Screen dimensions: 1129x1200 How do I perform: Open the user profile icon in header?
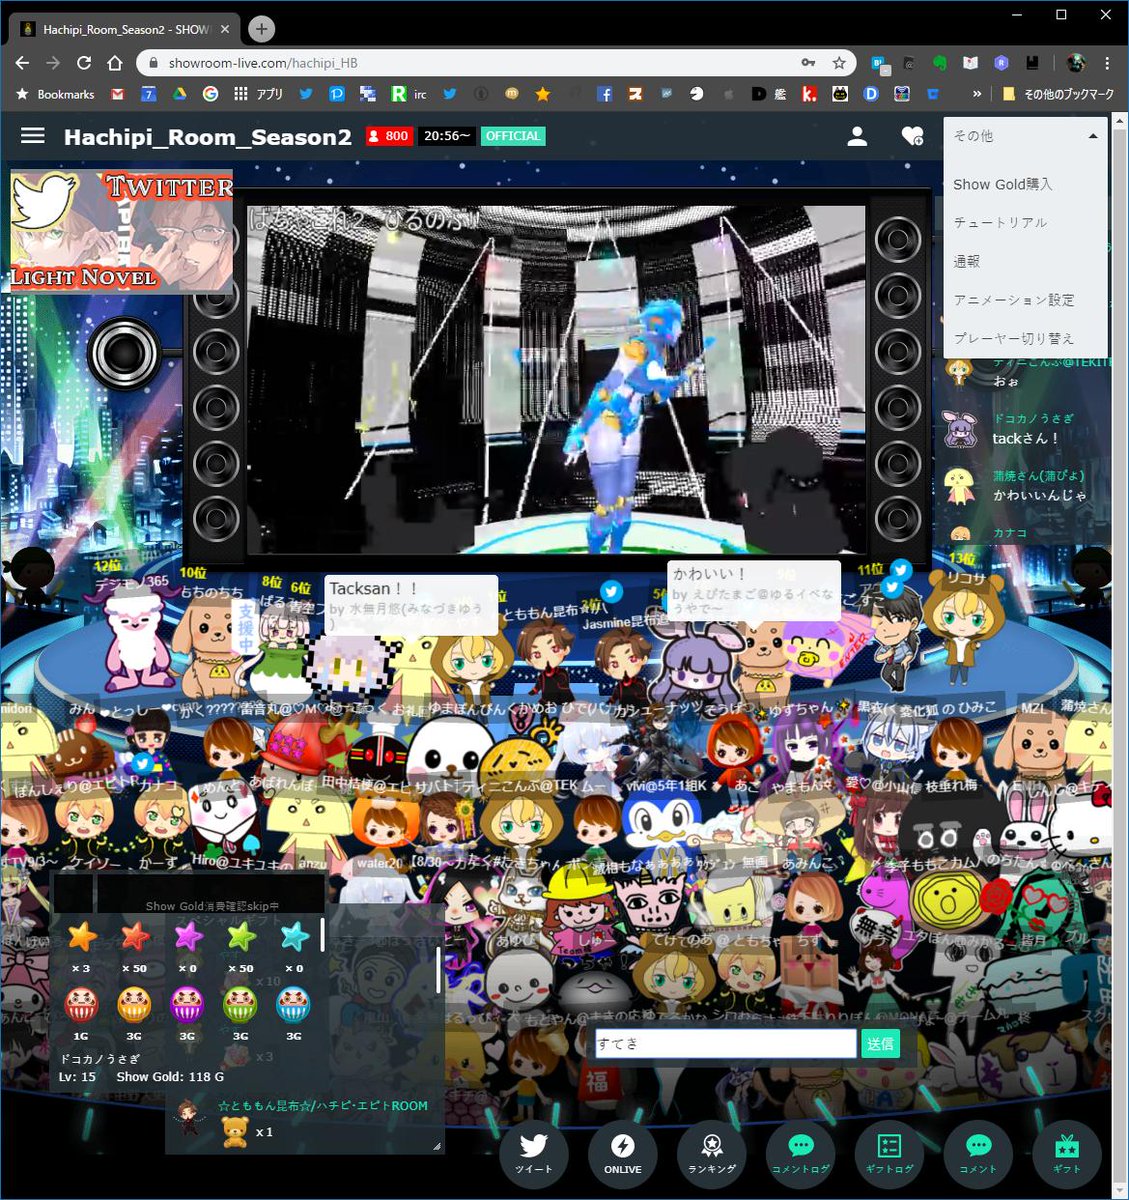857,136
